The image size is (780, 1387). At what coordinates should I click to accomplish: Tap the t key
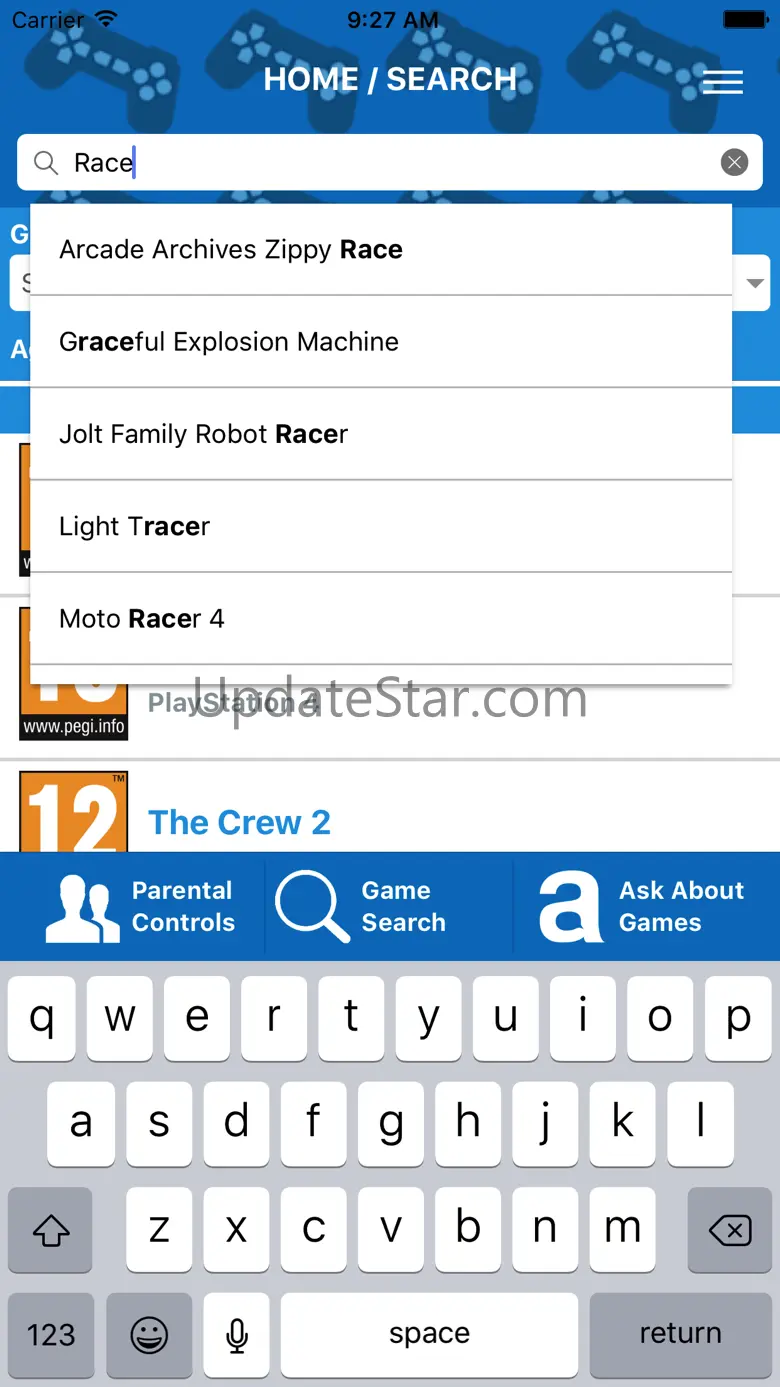351,1018
